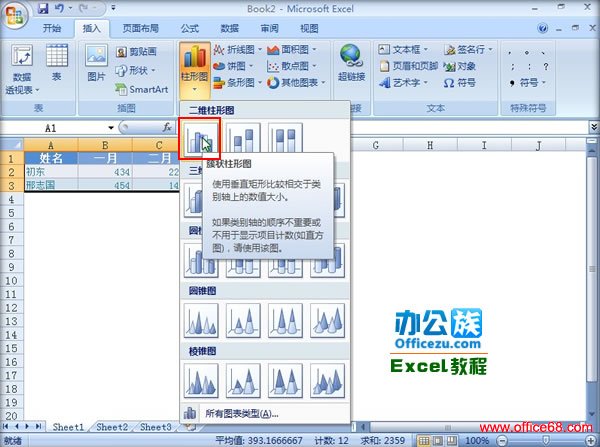Image resolution: width=600 pixels, height=447 pixels.
Task: Select column header G
Action: [376, 145]
